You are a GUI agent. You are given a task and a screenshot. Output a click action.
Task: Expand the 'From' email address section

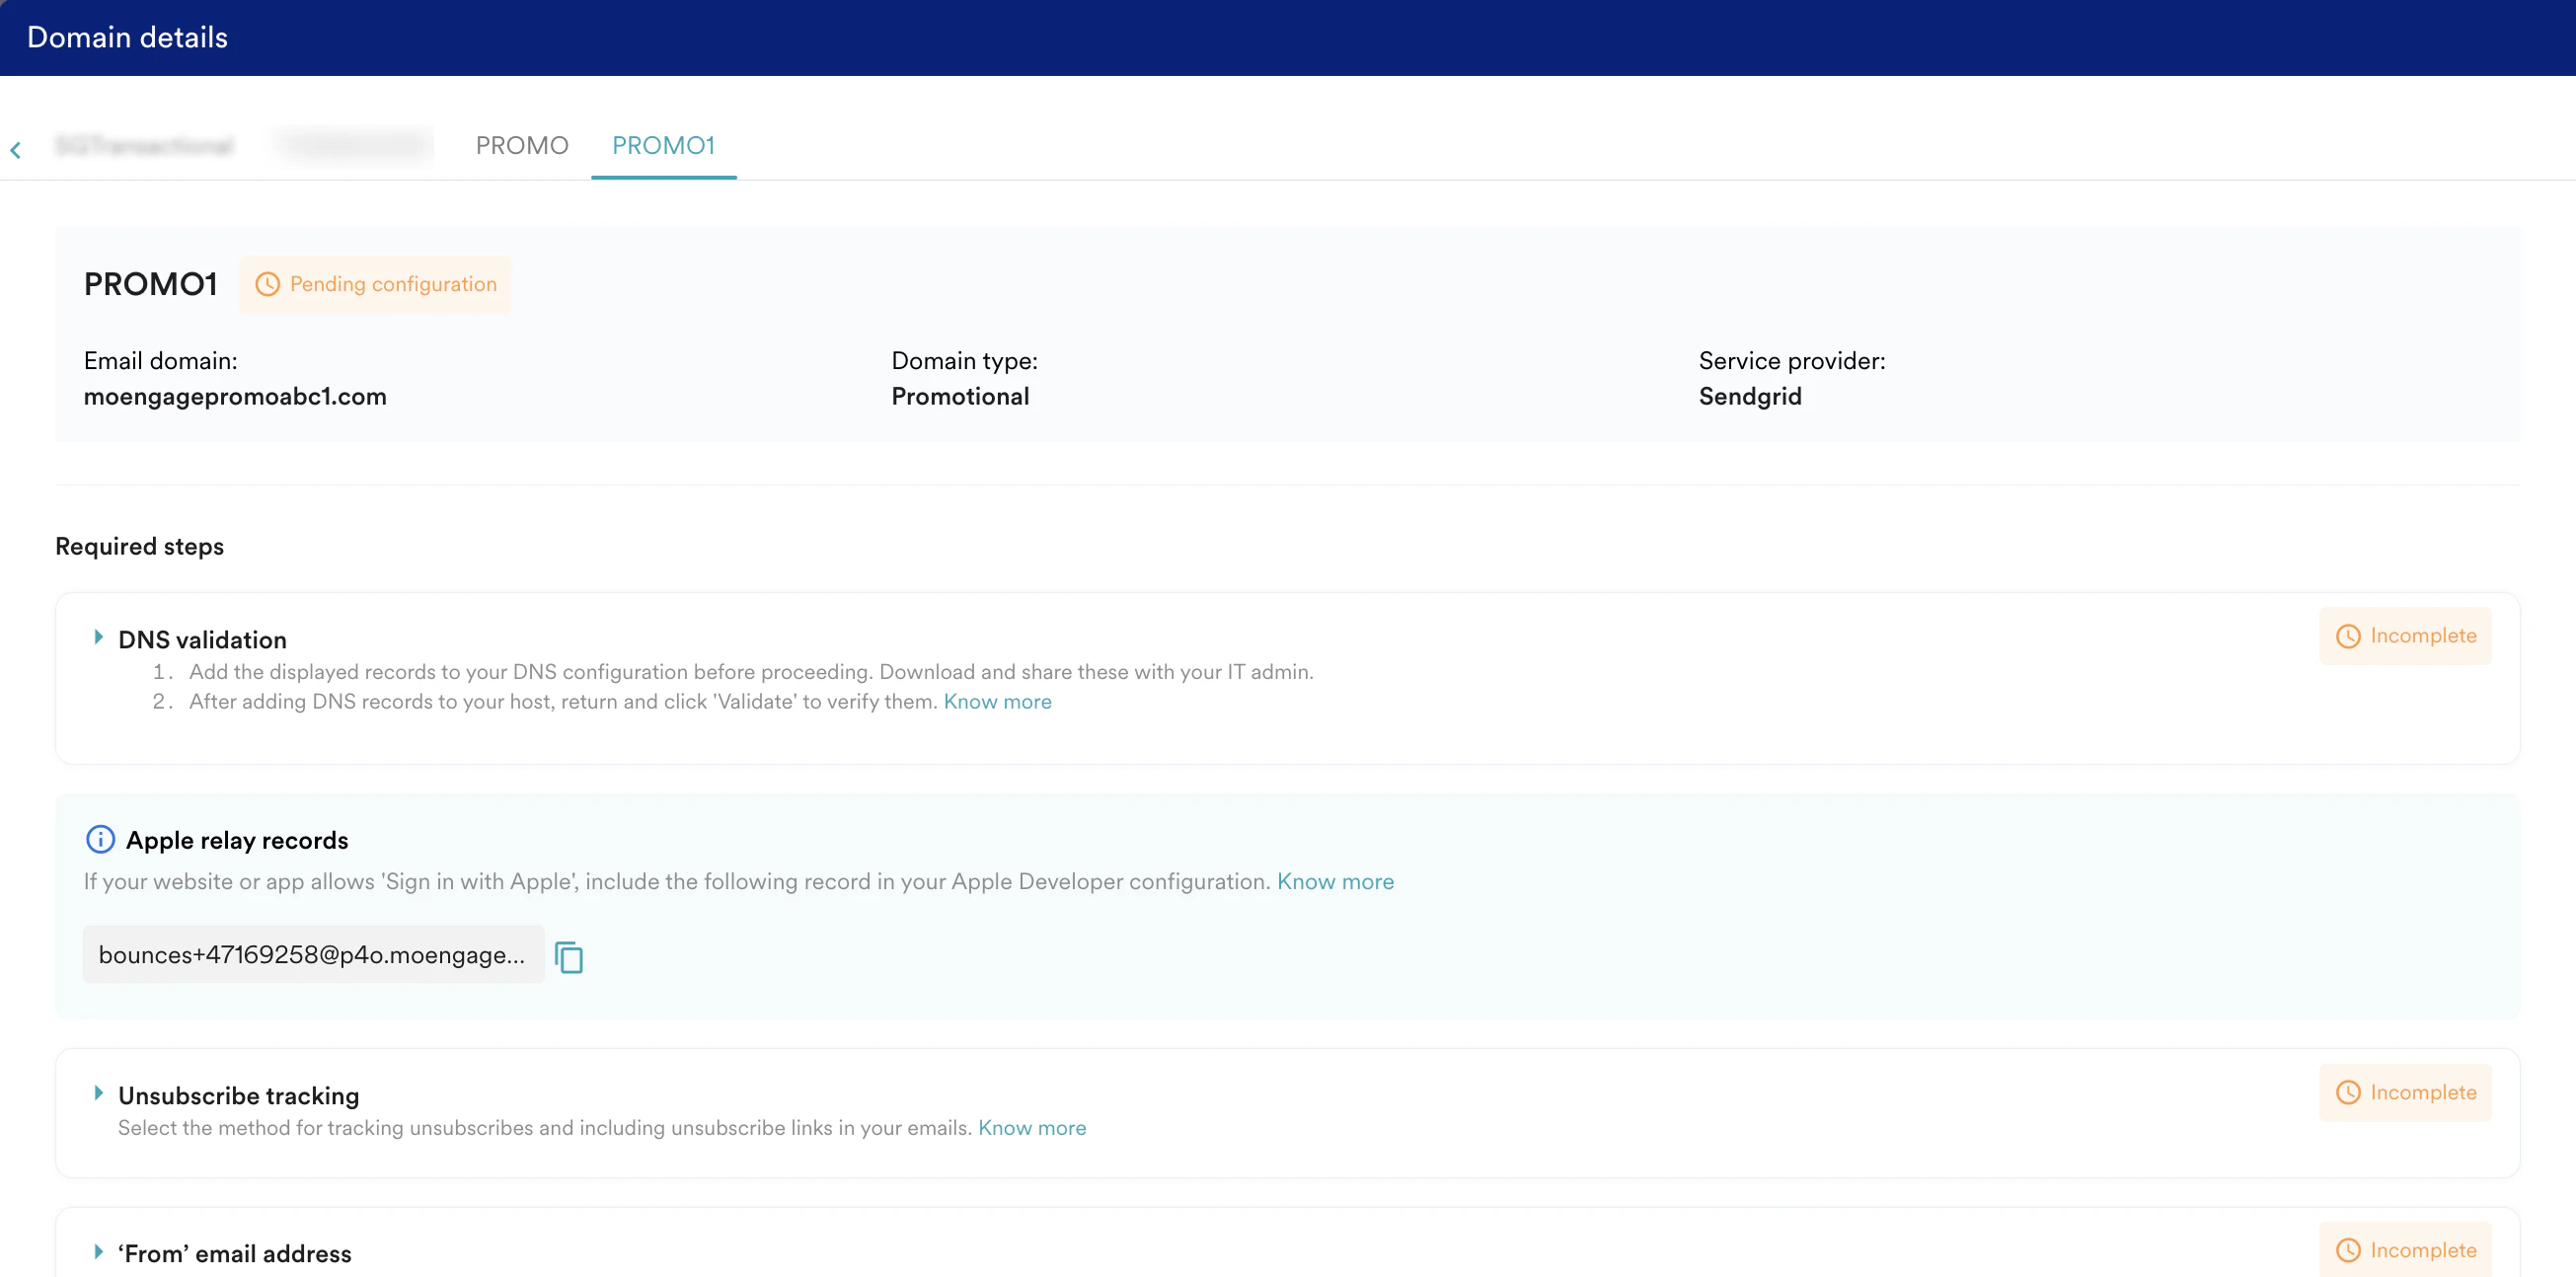point(98,1251)
